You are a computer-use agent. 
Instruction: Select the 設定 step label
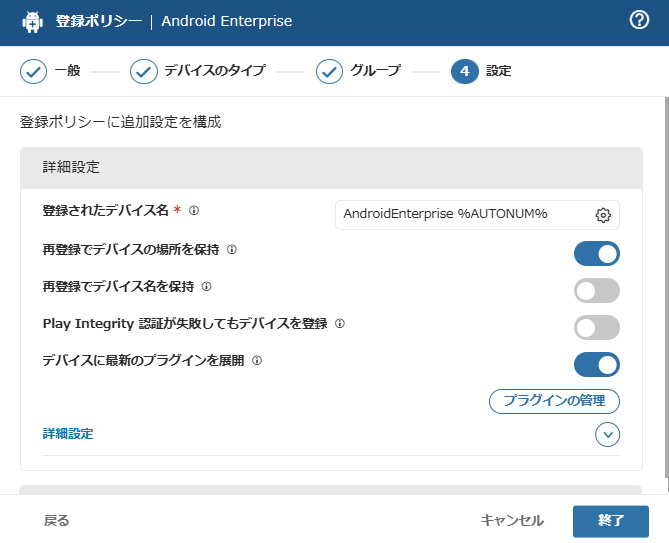click(x=498, y=70)
